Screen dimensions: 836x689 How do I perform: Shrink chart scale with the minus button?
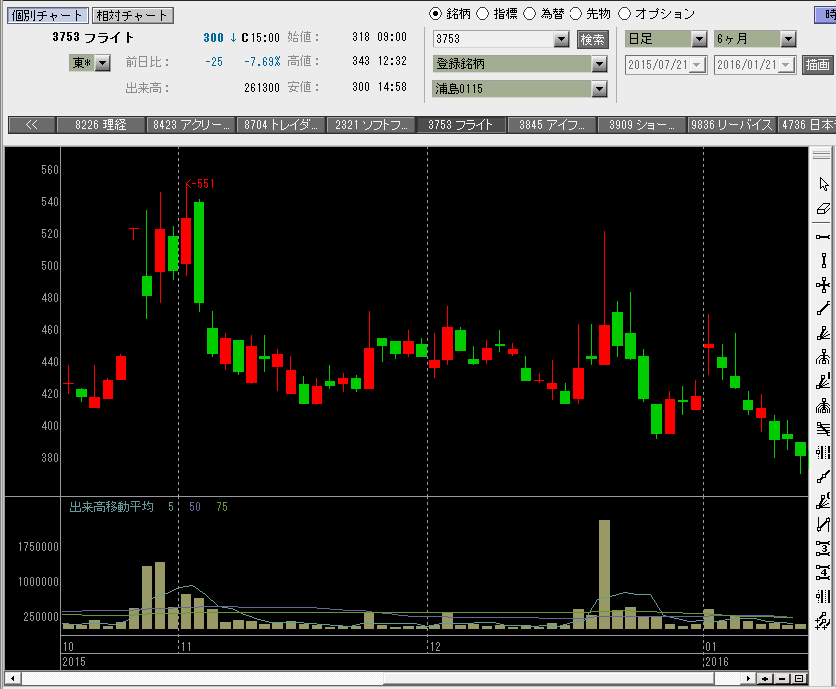782,678
